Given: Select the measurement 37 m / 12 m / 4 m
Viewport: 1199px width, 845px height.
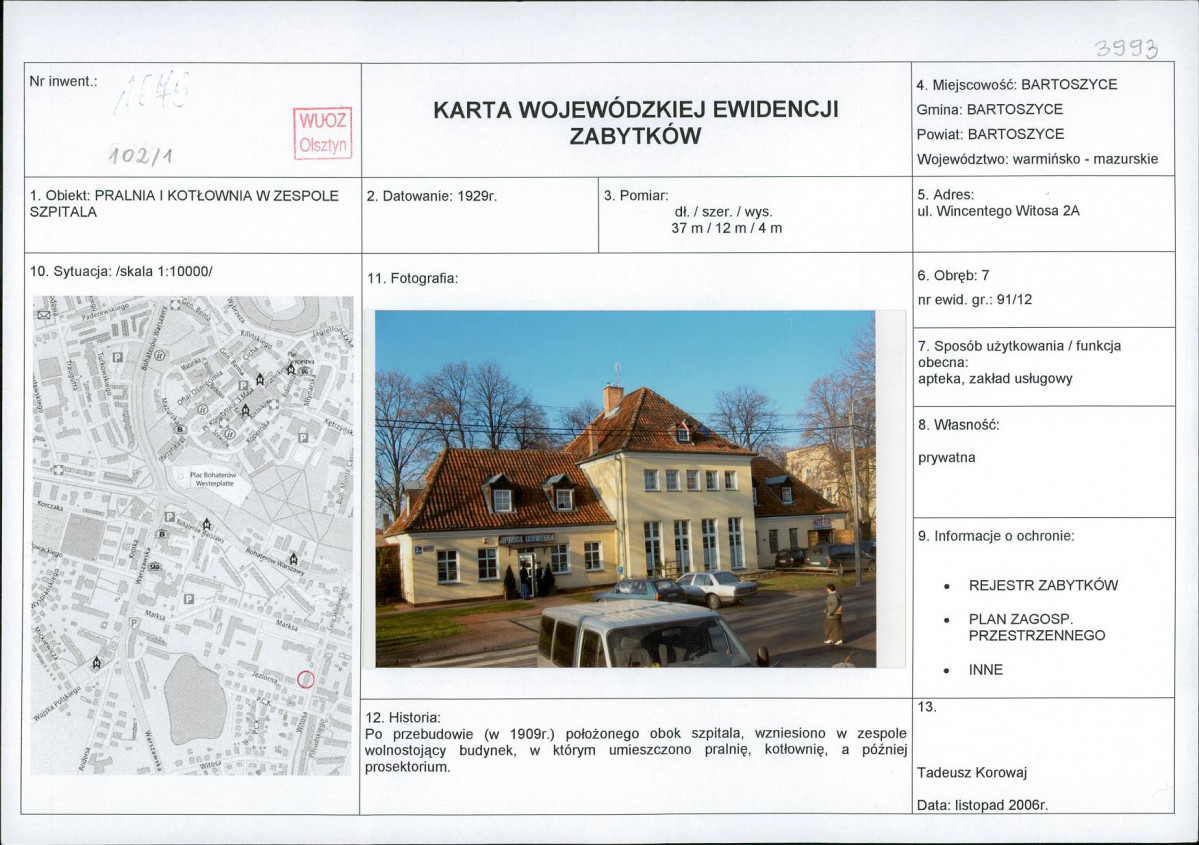Looking at the screenshot, I should (726, 228).
